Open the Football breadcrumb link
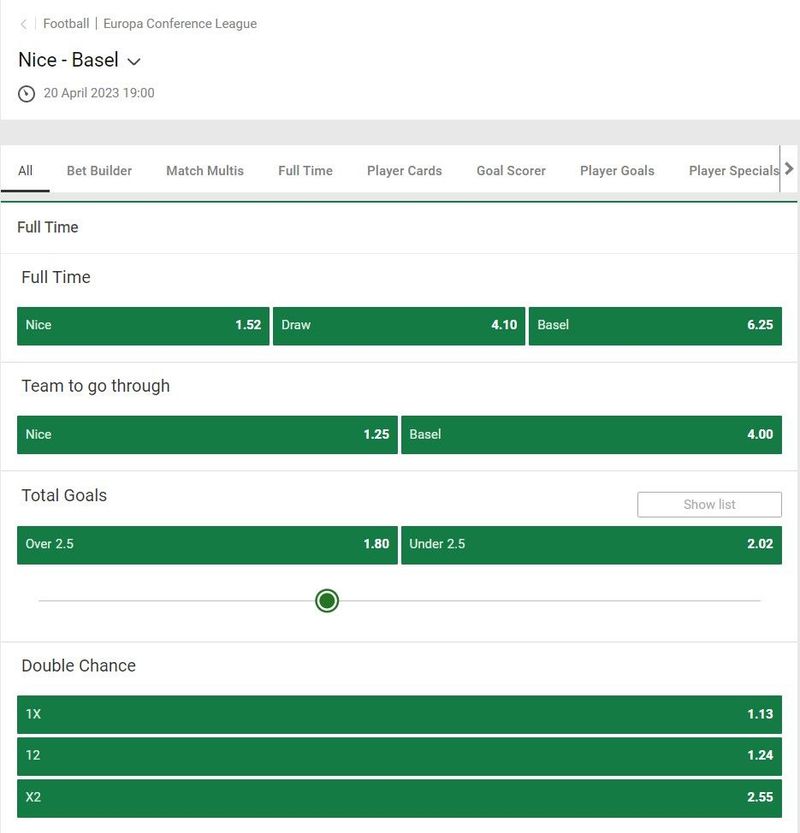This screenshot has height=833, width=800. pyautogui.click(x=66, y=23)
